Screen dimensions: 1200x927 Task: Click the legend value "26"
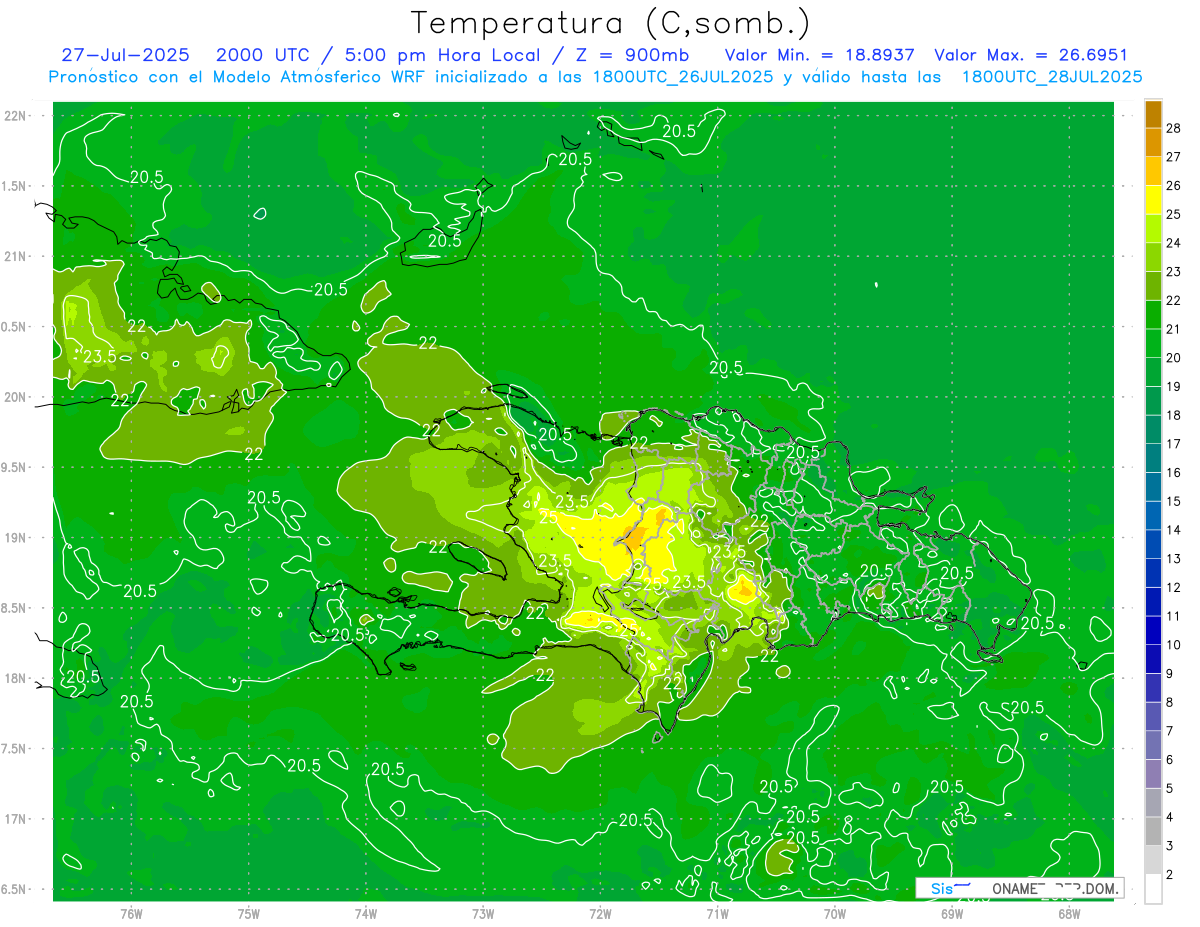(1174, 185)
